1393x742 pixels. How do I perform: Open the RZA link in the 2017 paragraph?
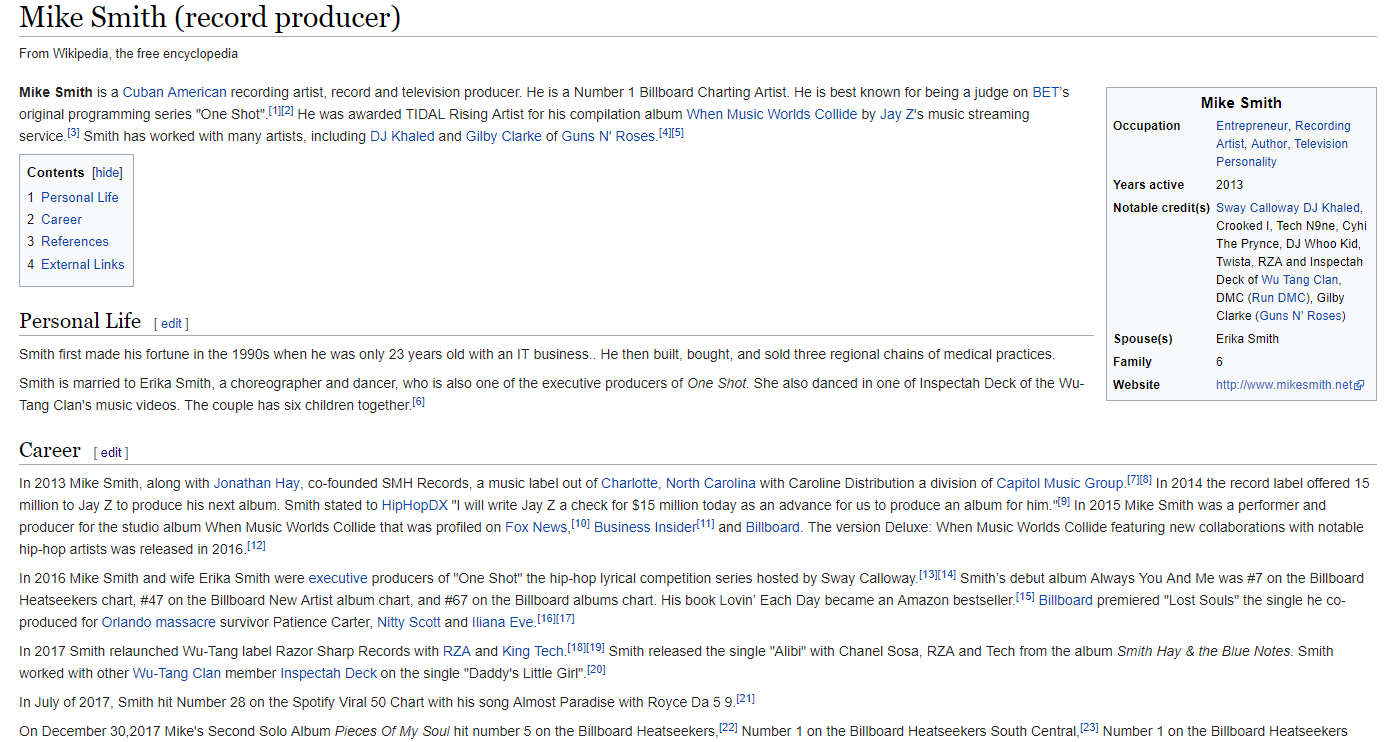tap(457, 651)
